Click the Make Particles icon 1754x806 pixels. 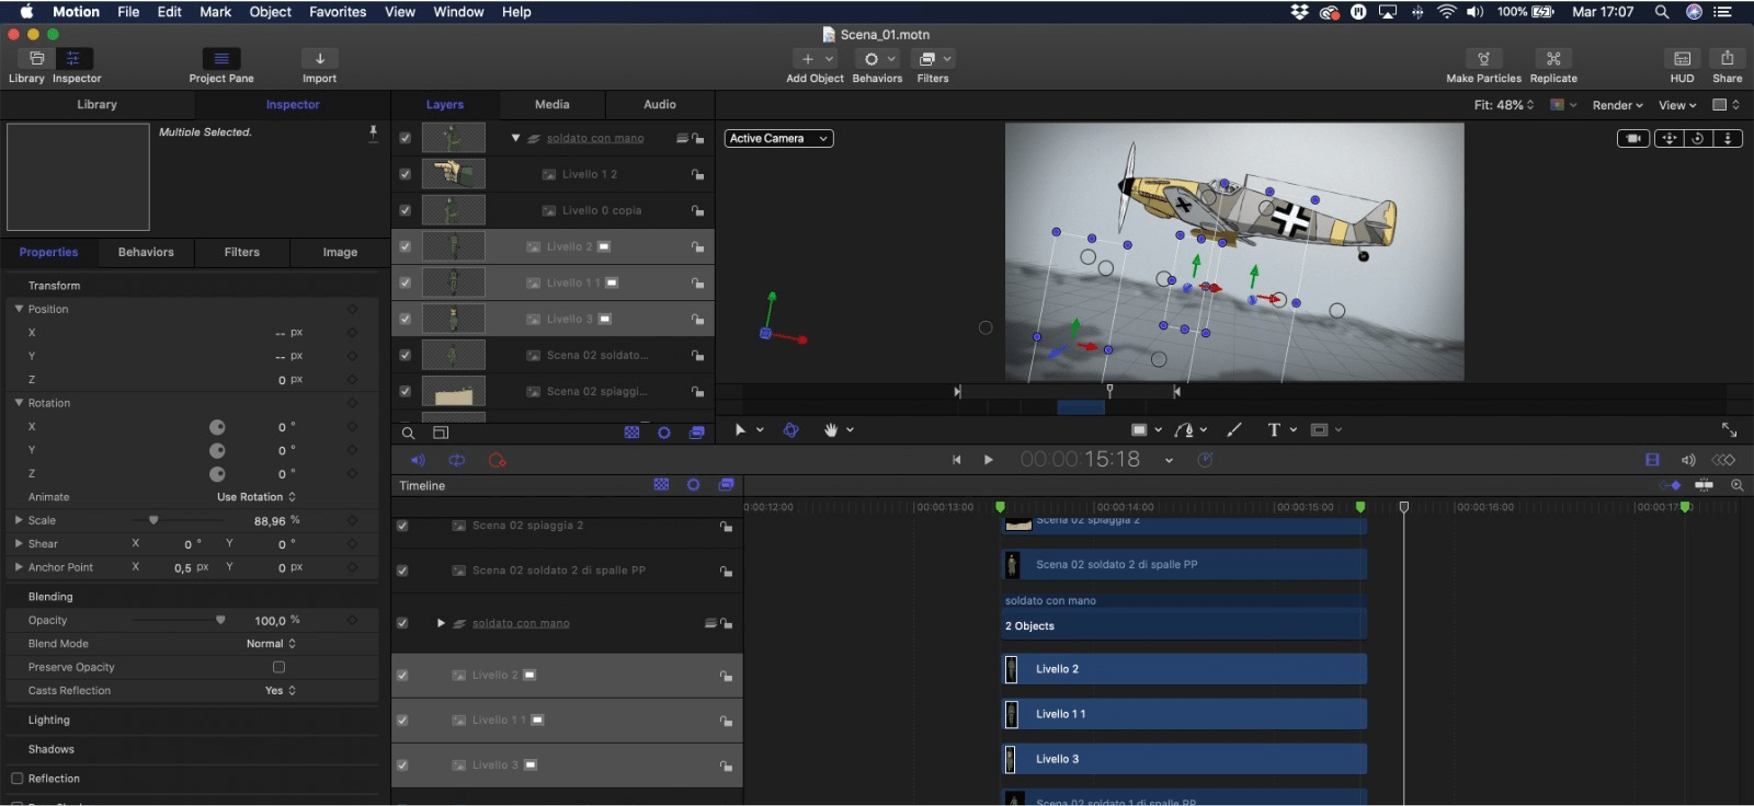pos(1484,59)
